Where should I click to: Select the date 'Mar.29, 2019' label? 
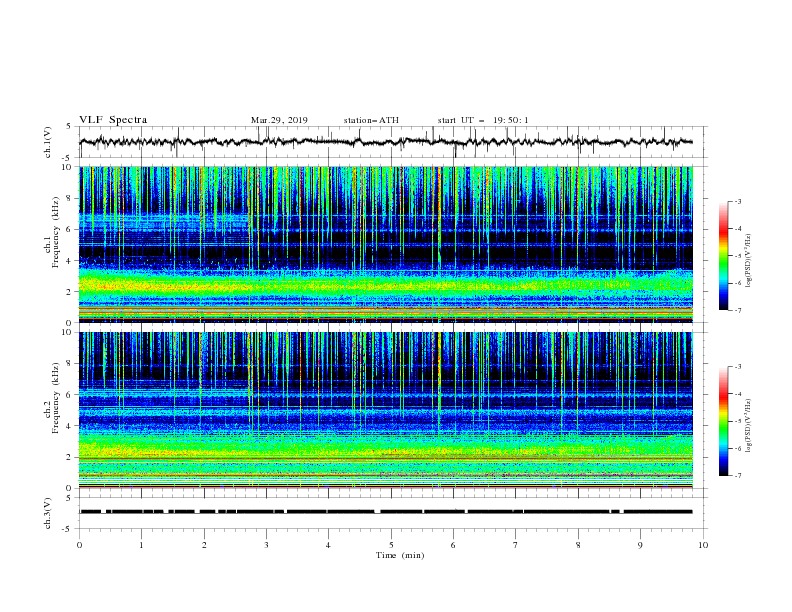pyautogui.click(x=279, y=120)
